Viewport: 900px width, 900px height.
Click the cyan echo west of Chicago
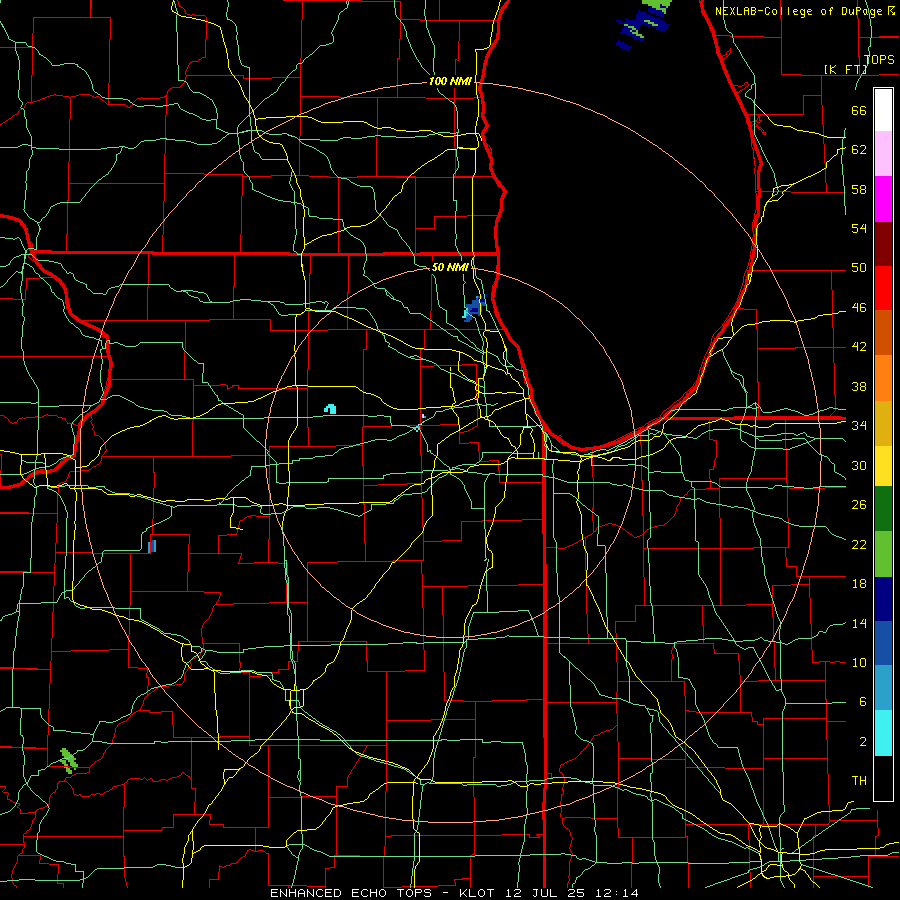[330, 409]
